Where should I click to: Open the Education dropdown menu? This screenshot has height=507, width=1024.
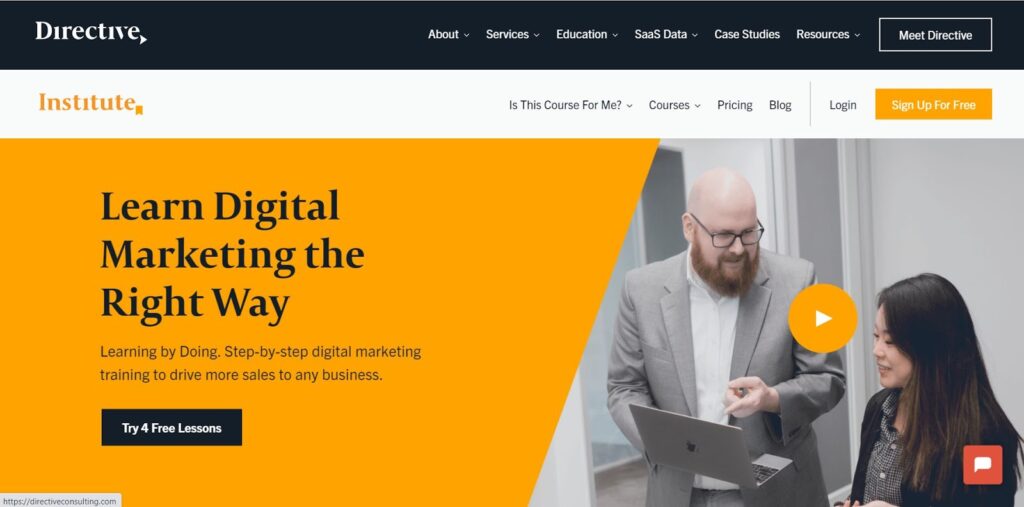(587, 35)
